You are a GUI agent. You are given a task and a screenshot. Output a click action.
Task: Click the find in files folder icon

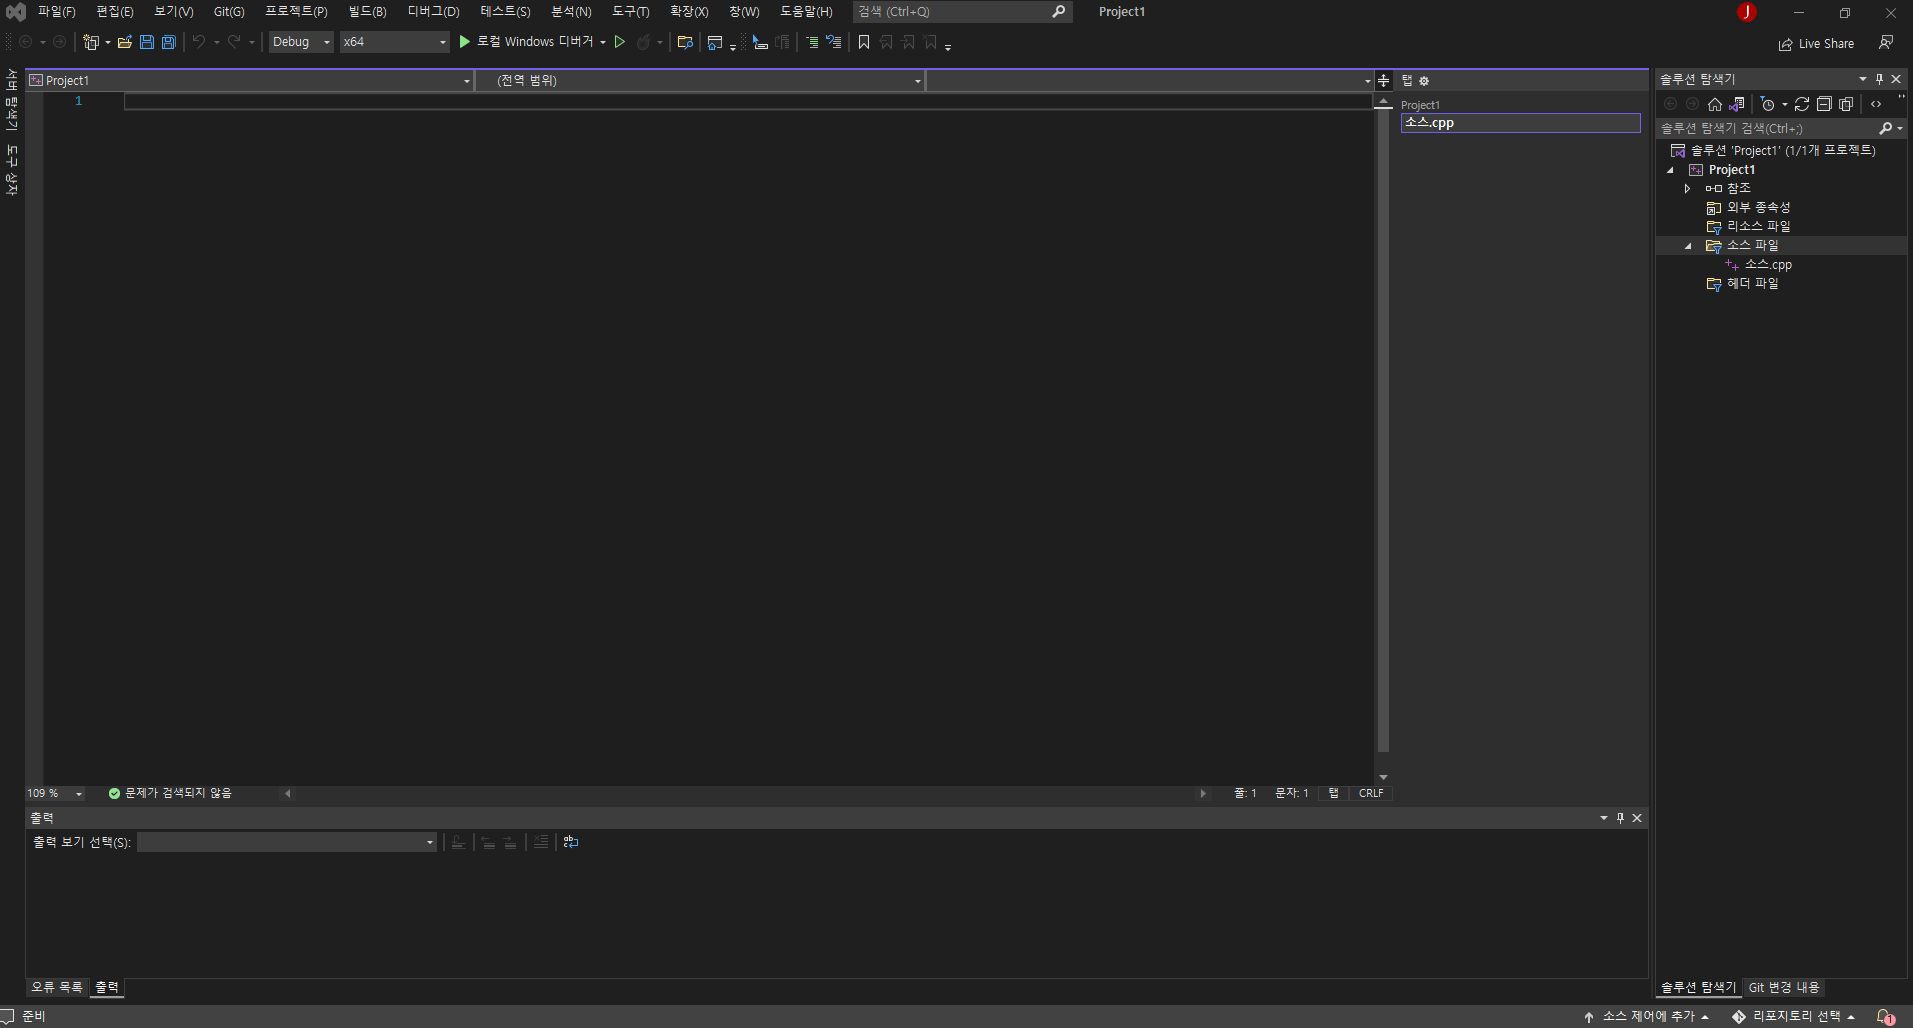coord(685,42)
